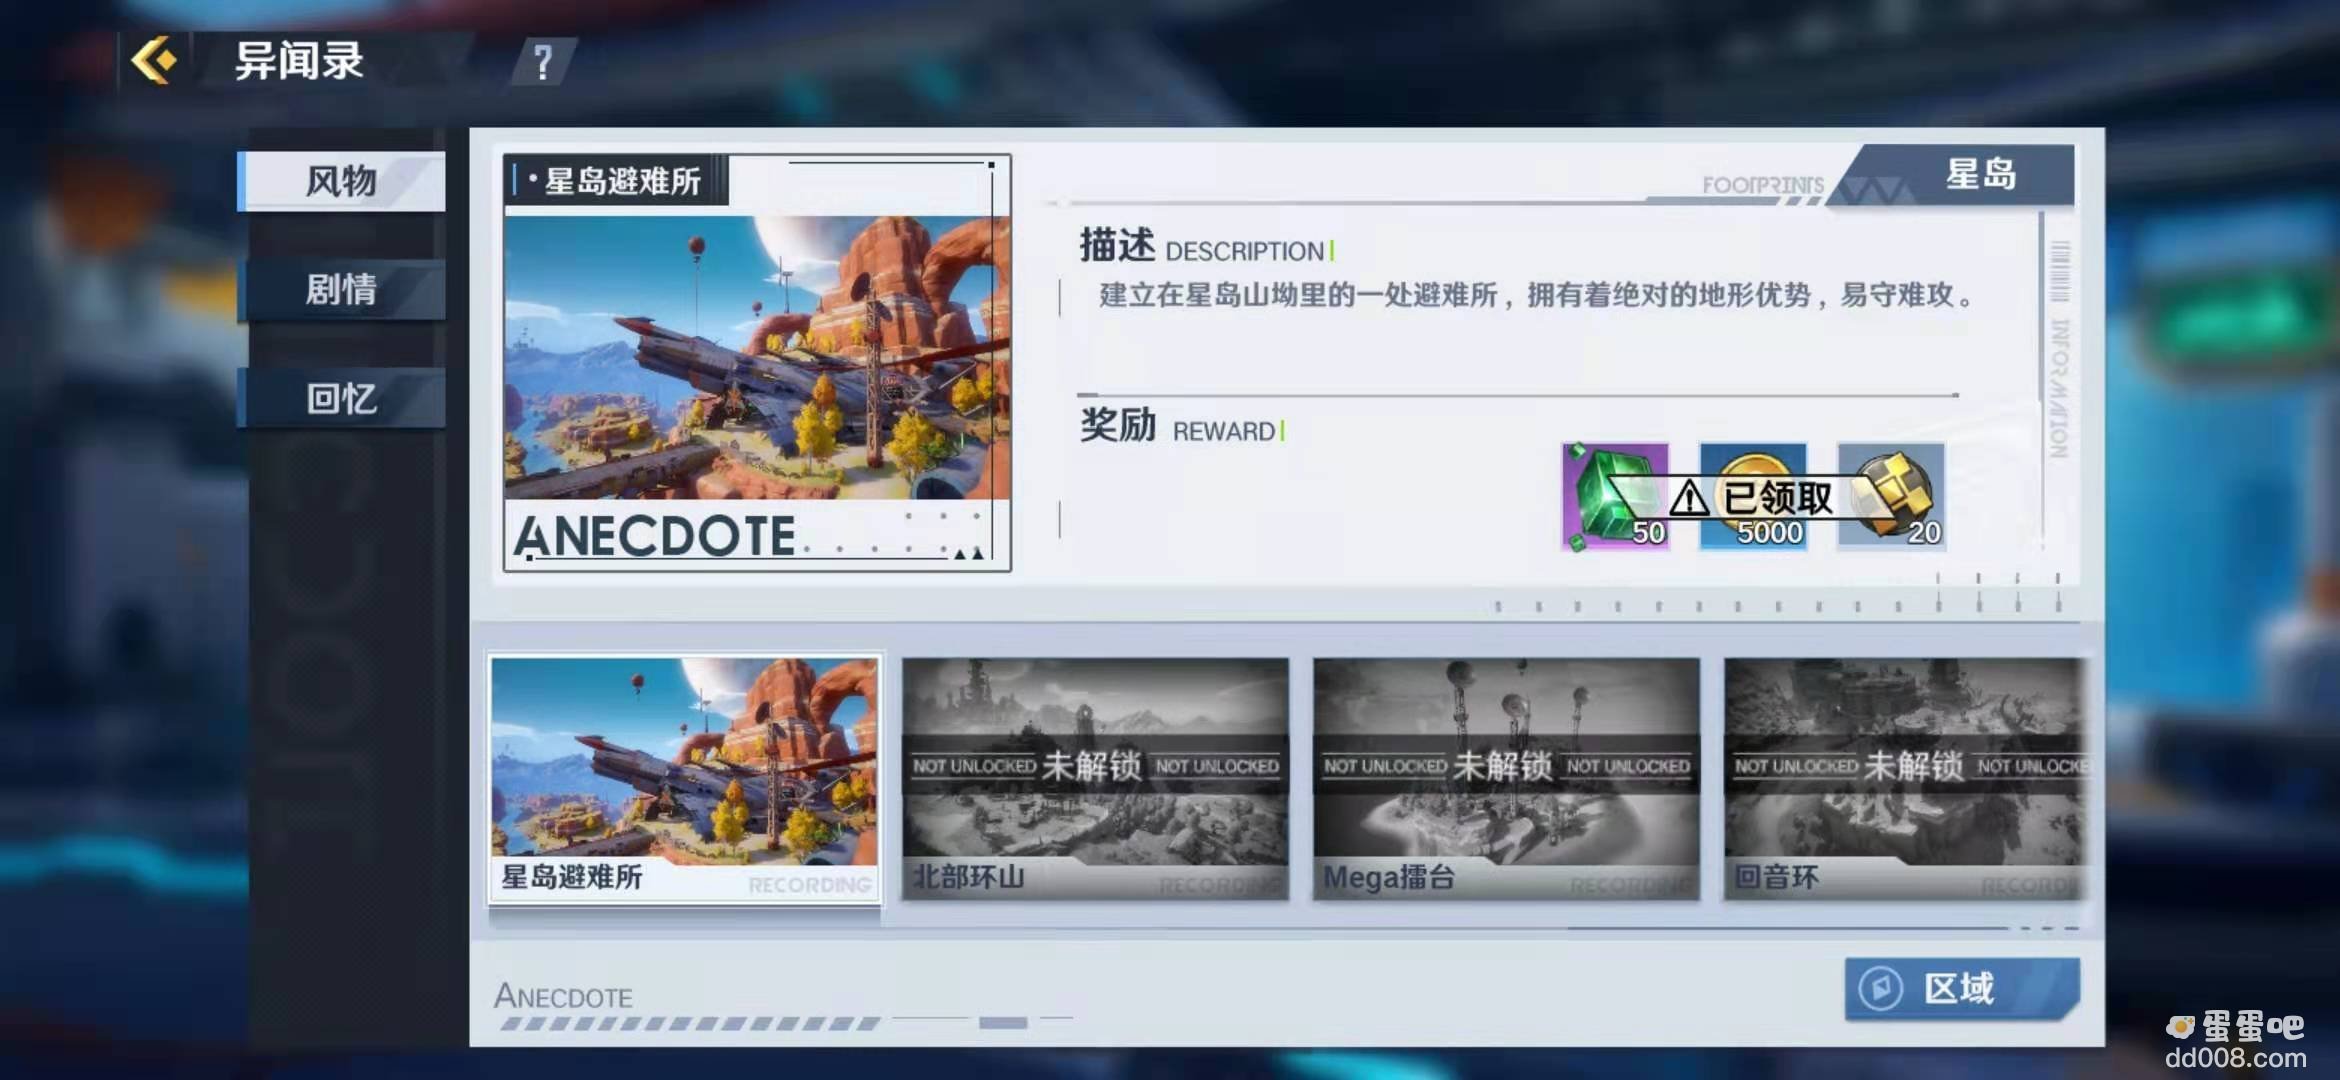Screen dimensions: 2340x1080
Task: Click the 星岛 region label
Action: click(1981, 174)
